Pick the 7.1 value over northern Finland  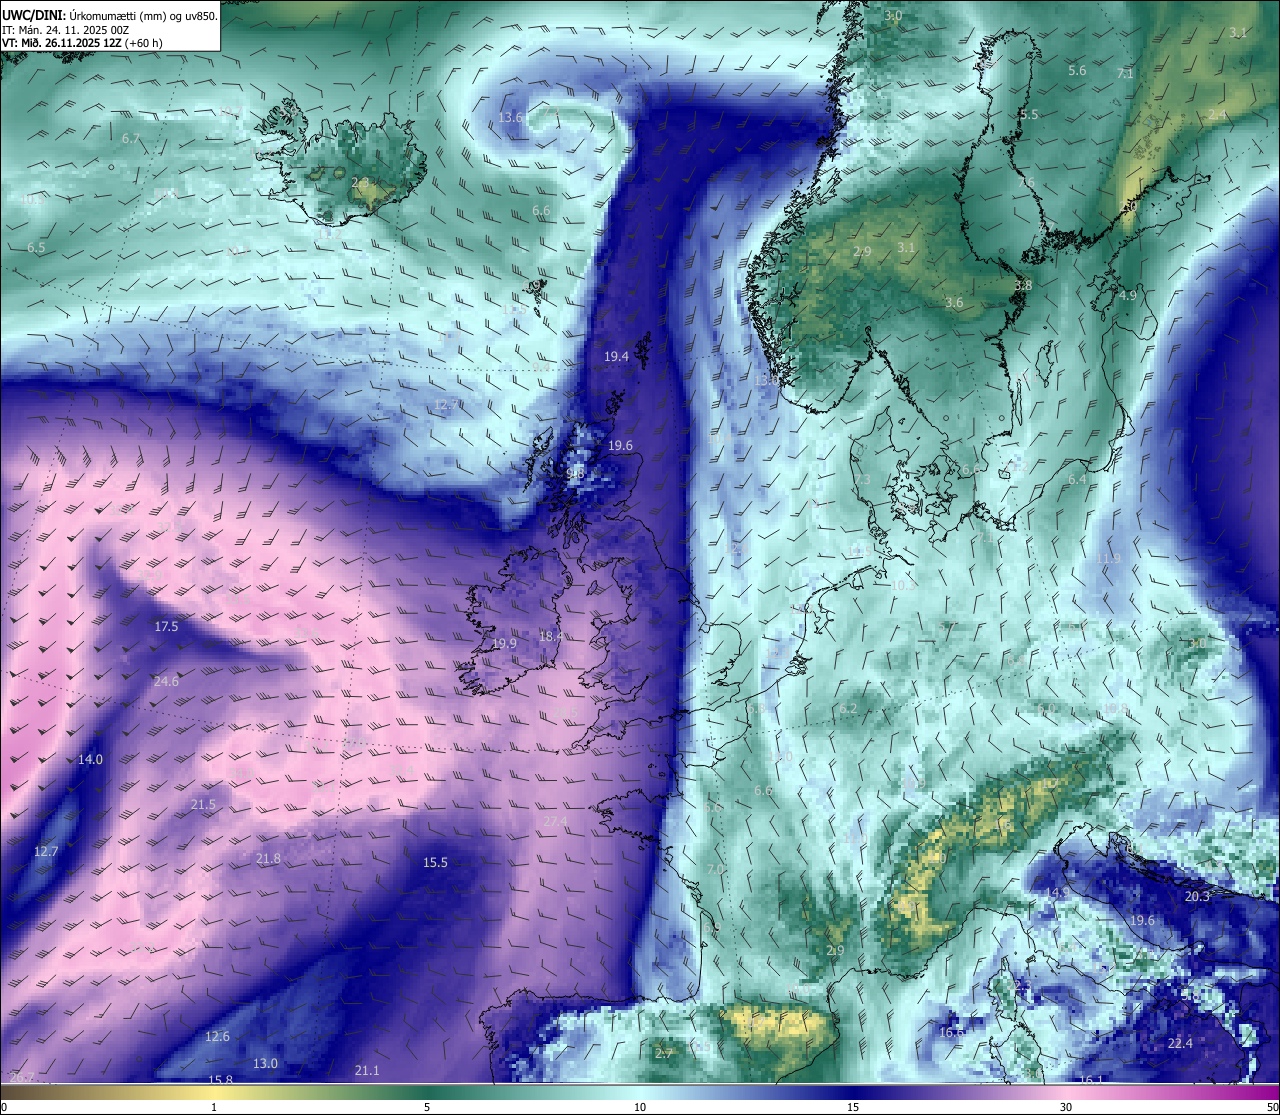click(x=1125, y=74)
